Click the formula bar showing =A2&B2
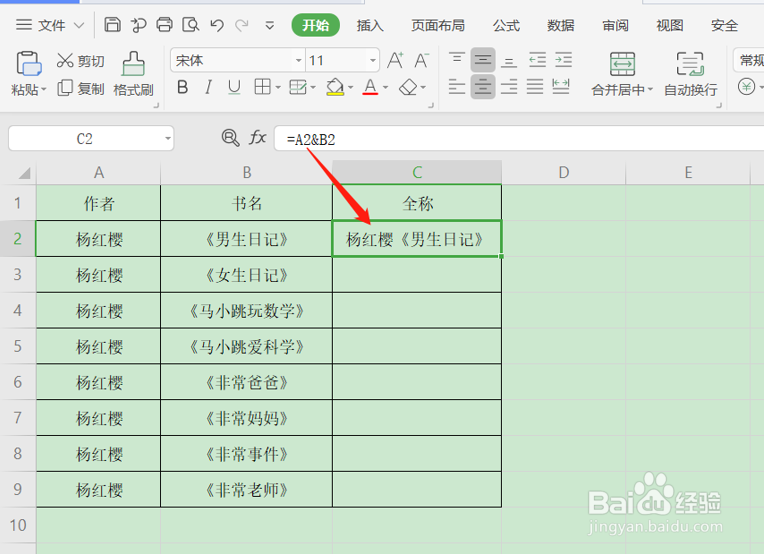The height and width of the screenshot is (554, 766). pos(519,139)
